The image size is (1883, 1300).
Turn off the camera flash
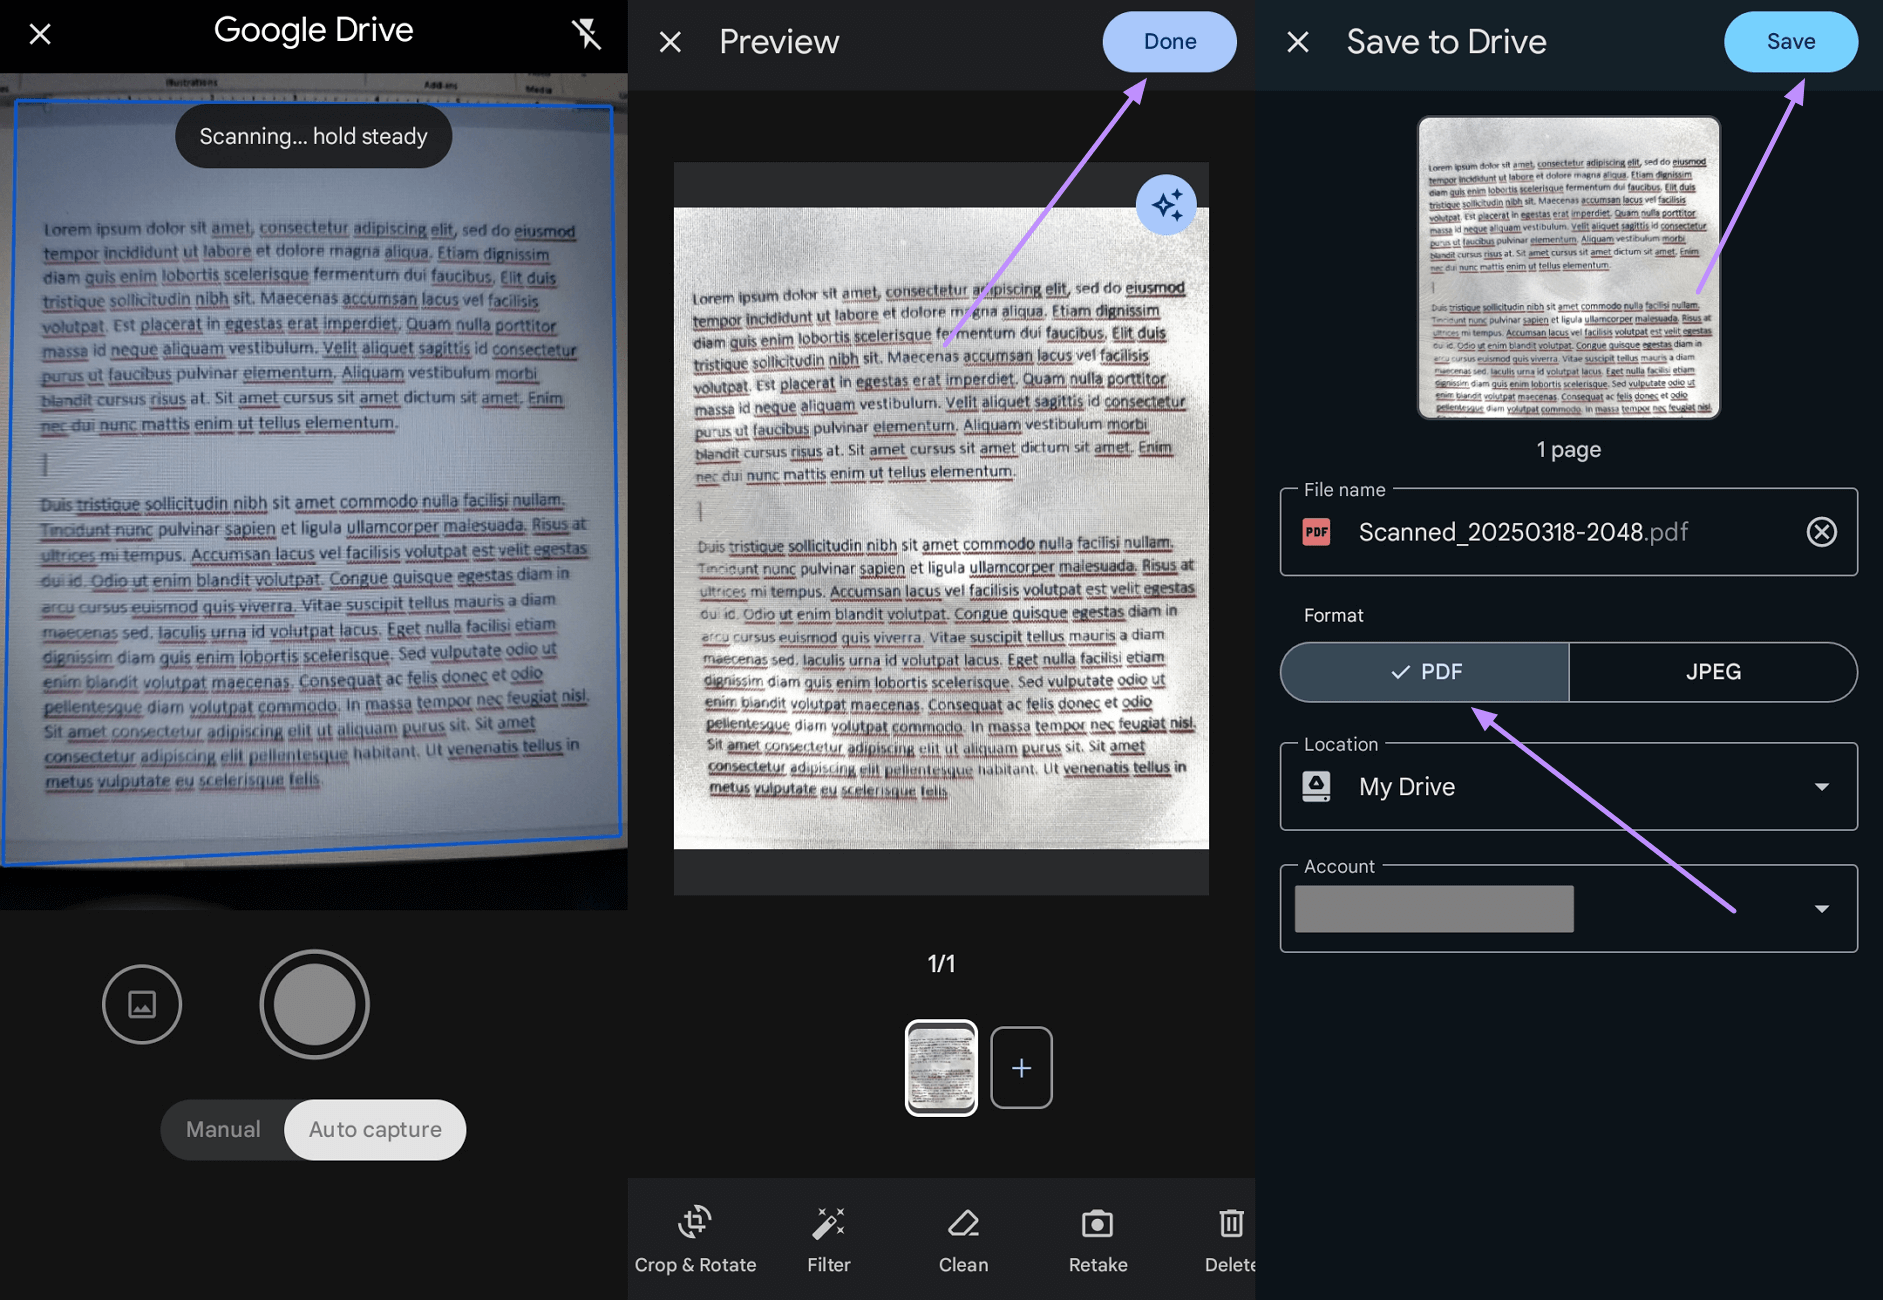pyautogui.click(x=587, y=33)
